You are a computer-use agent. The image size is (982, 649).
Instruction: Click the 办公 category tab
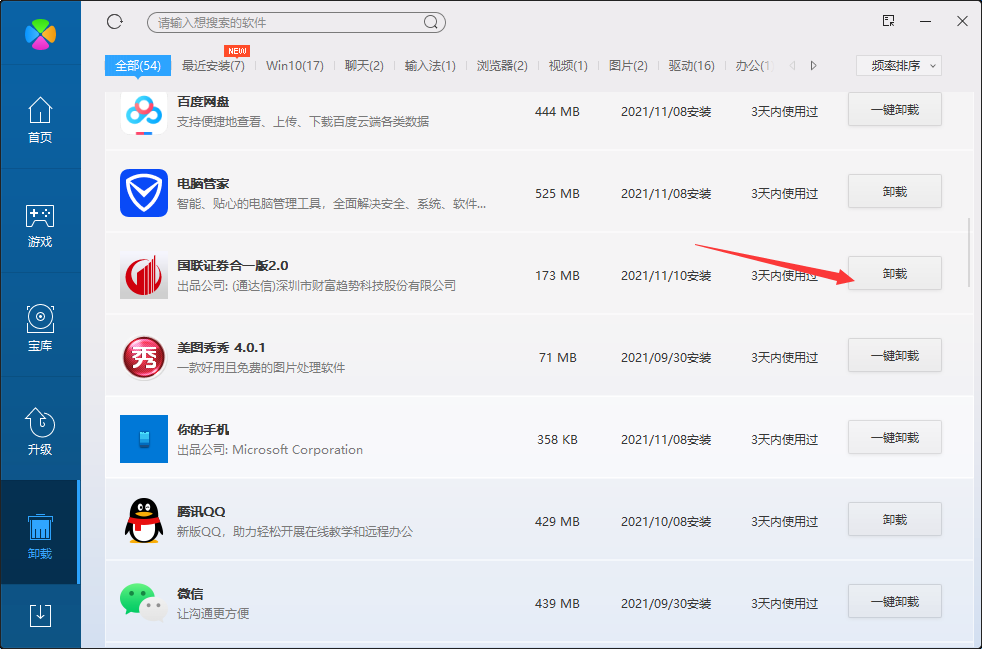755,66
